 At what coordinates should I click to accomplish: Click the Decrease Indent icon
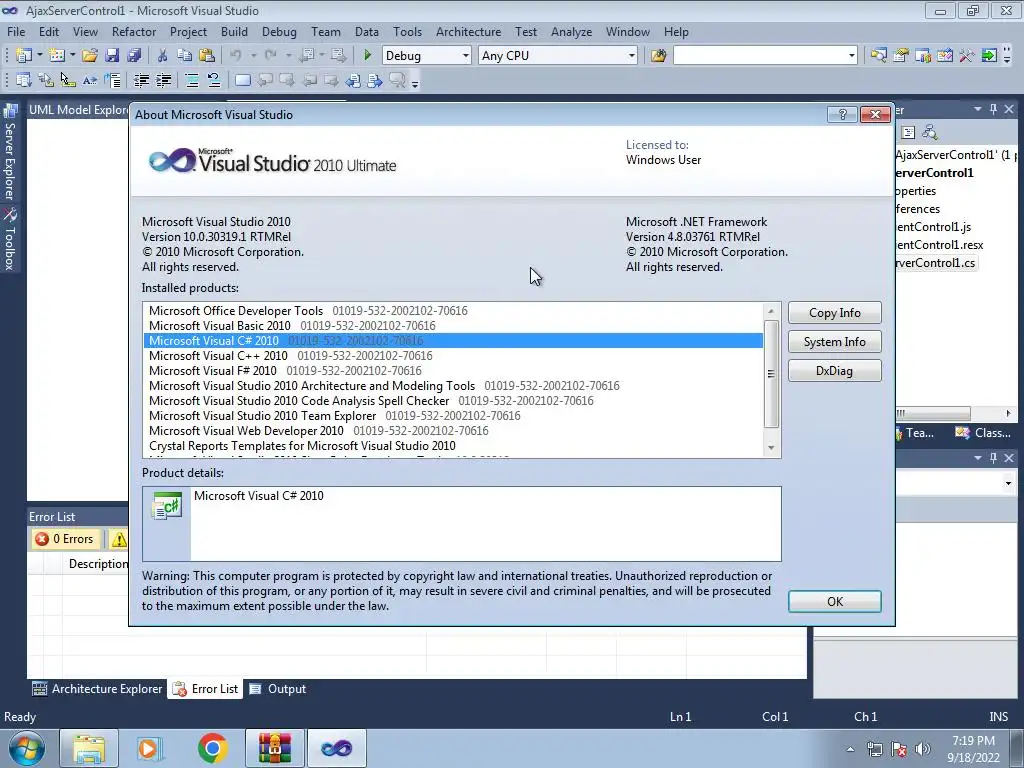click(141, 80)
